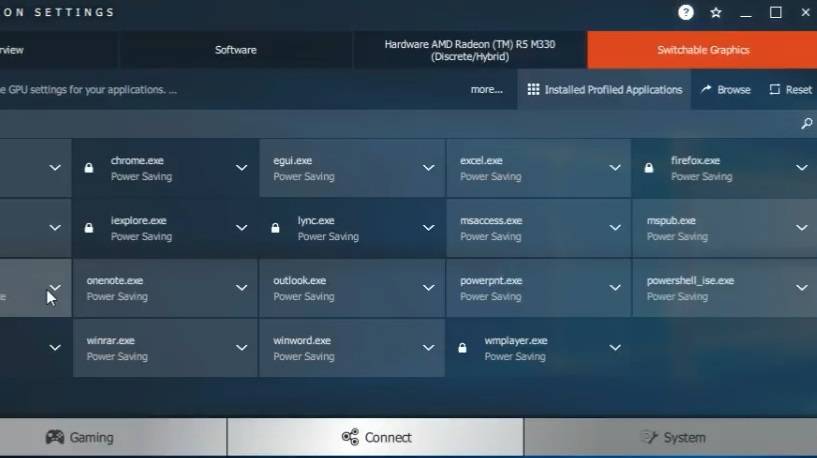This screenshot has width=817, height=458.
Task: Select the Switchable Graphics tab
Action: tap(702, 50)
